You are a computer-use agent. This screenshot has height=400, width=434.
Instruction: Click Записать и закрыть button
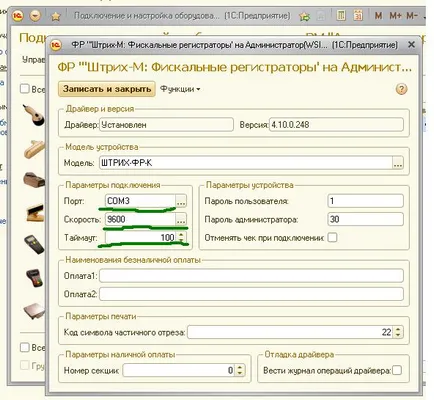(x=107, y=89)
